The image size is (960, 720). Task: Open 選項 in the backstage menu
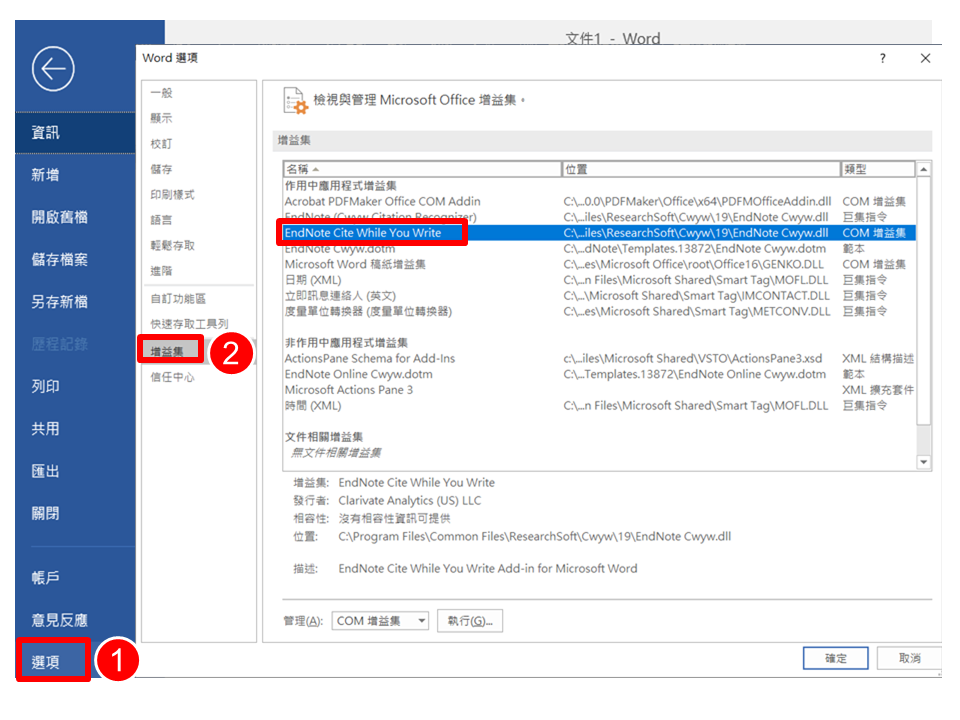click(x=53, y=661)
